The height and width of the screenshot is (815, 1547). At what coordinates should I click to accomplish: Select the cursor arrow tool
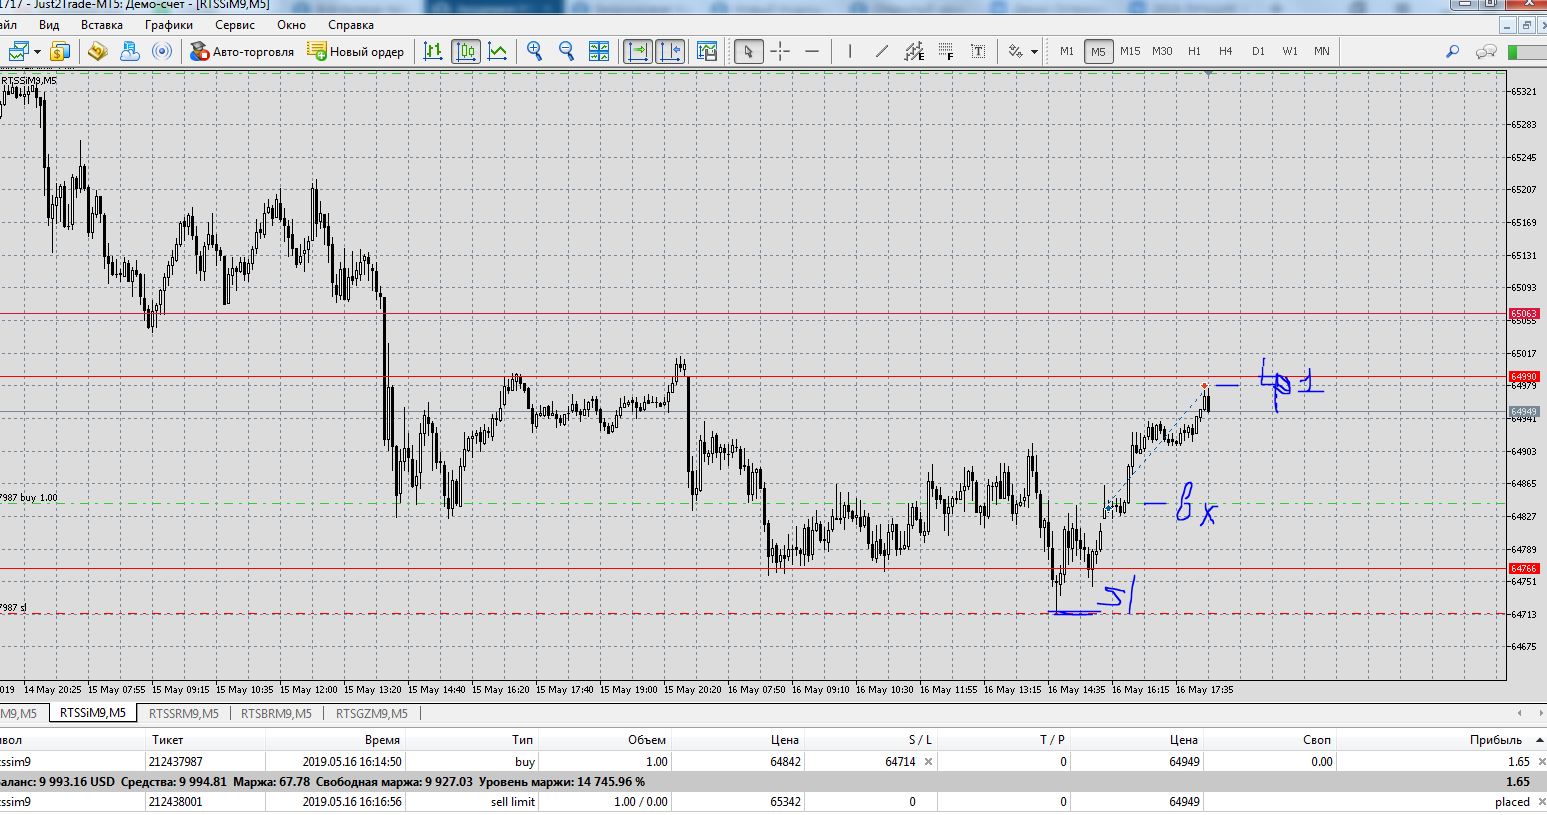coord(748,51)
